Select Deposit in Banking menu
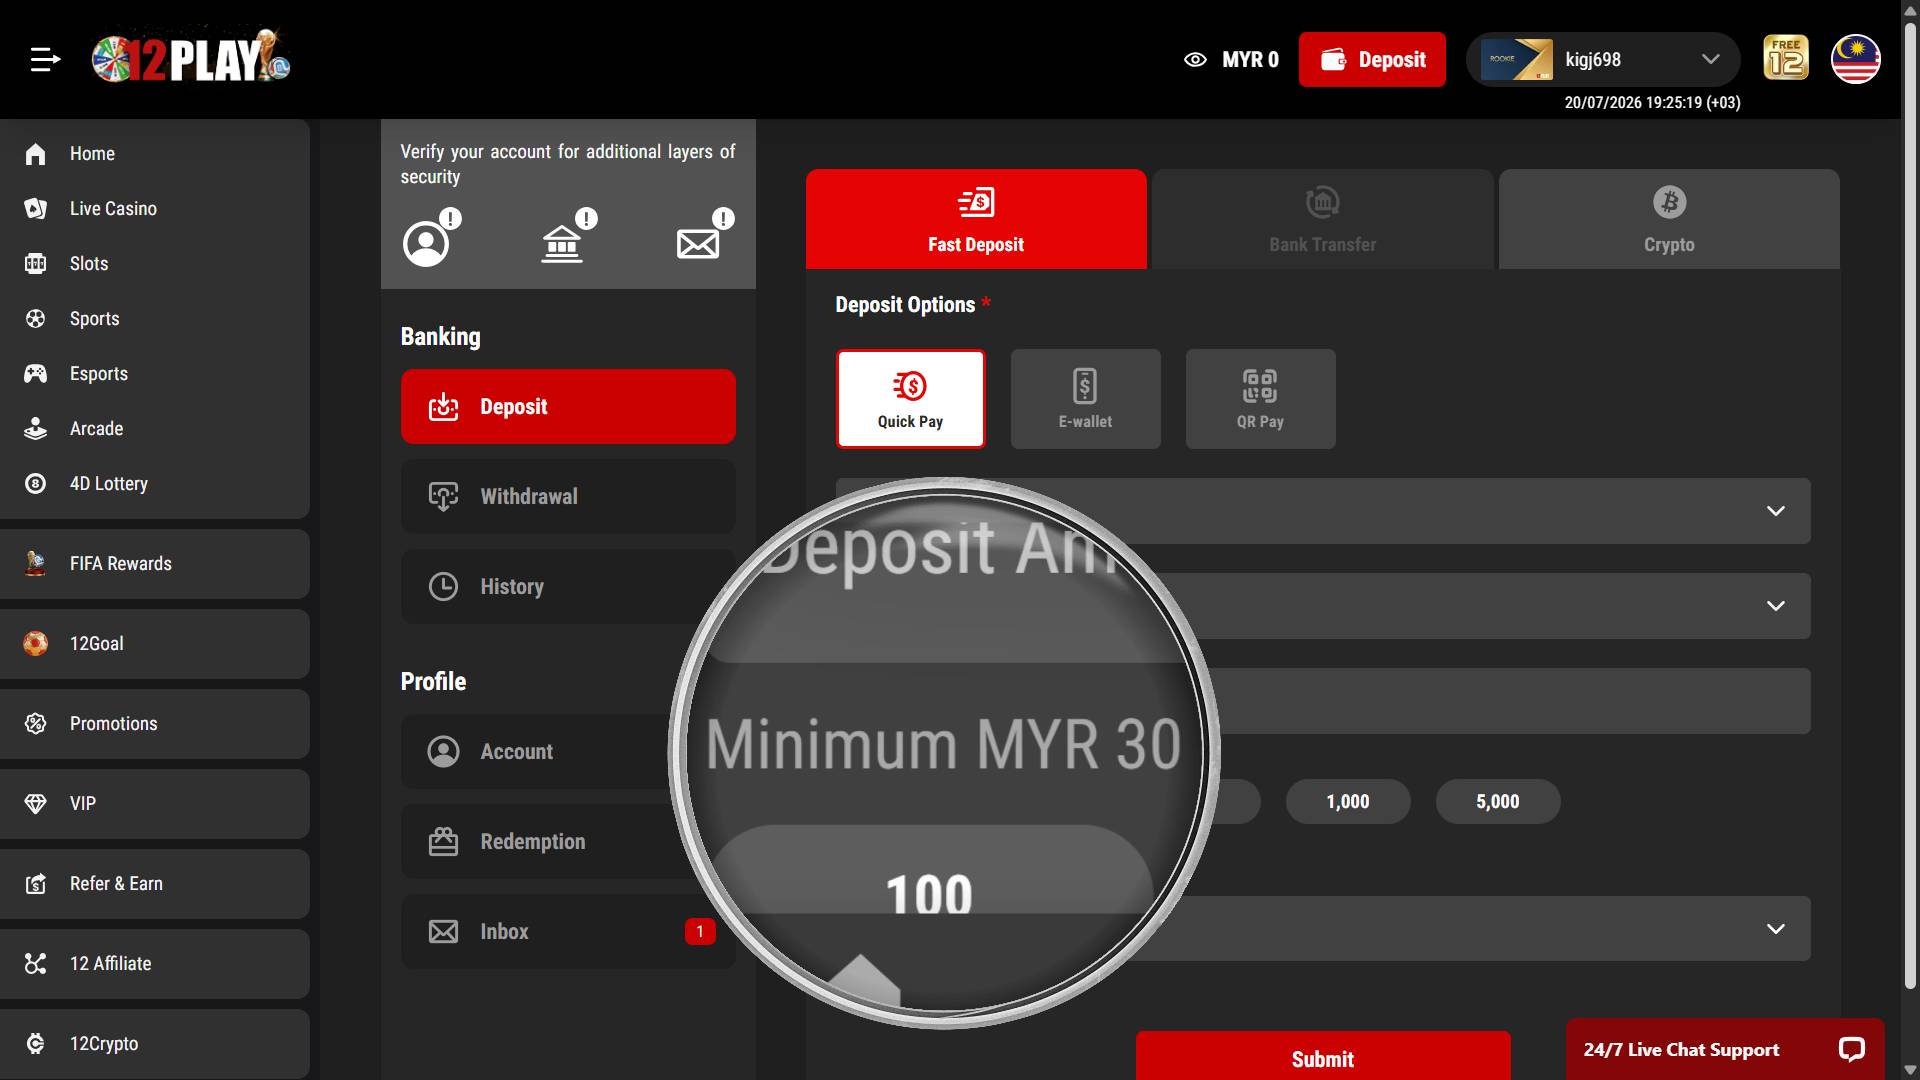 click(x=568, y=407)
